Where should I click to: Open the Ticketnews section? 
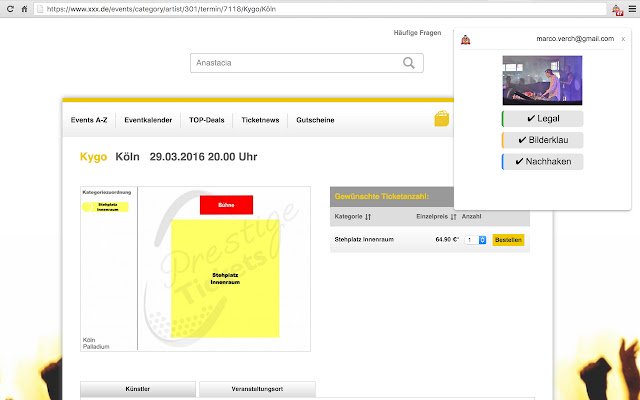[x=260, y=120]
